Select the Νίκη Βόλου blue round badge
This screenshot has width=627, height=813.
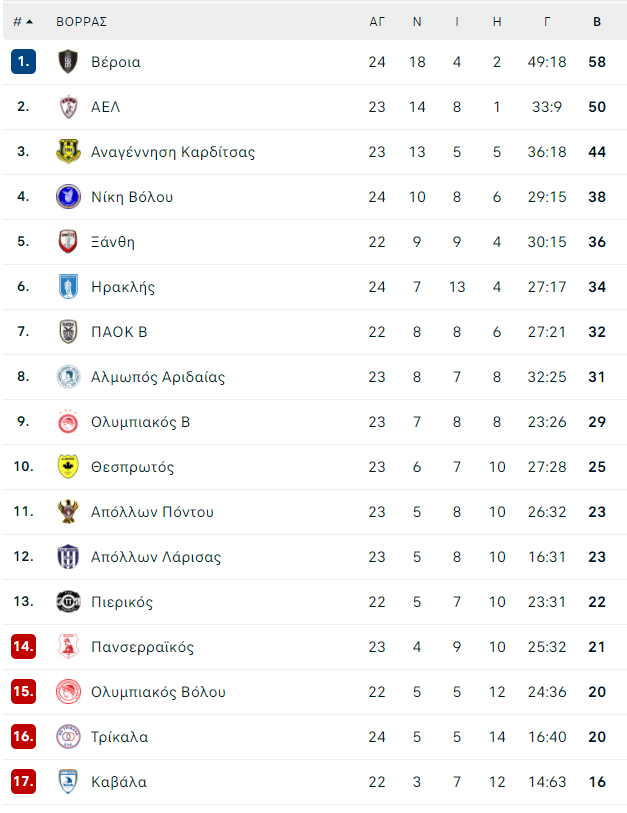(x=68, y=197)
